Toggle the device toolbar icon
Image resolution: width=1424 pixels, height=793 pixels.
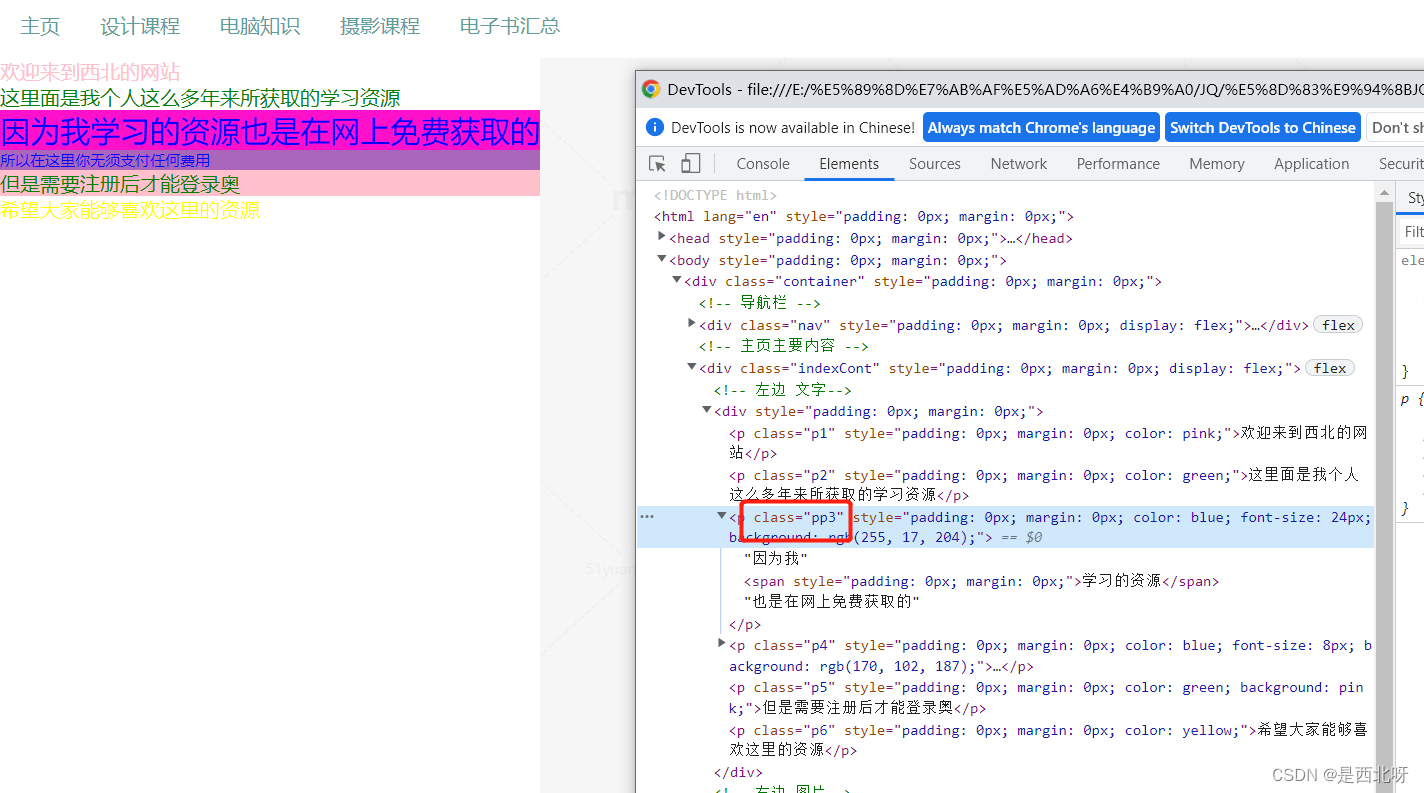pyautogui.click(x=691, y=164)
